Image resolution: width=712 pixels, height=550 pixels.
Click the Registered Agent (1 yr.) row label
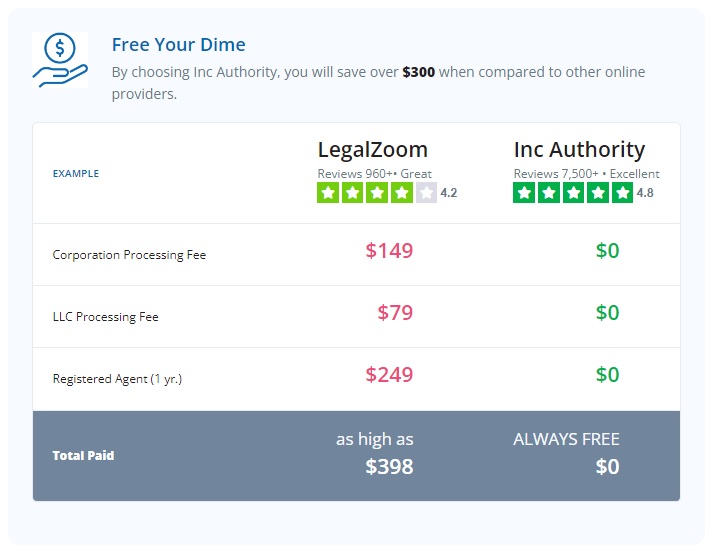point(117,379)
